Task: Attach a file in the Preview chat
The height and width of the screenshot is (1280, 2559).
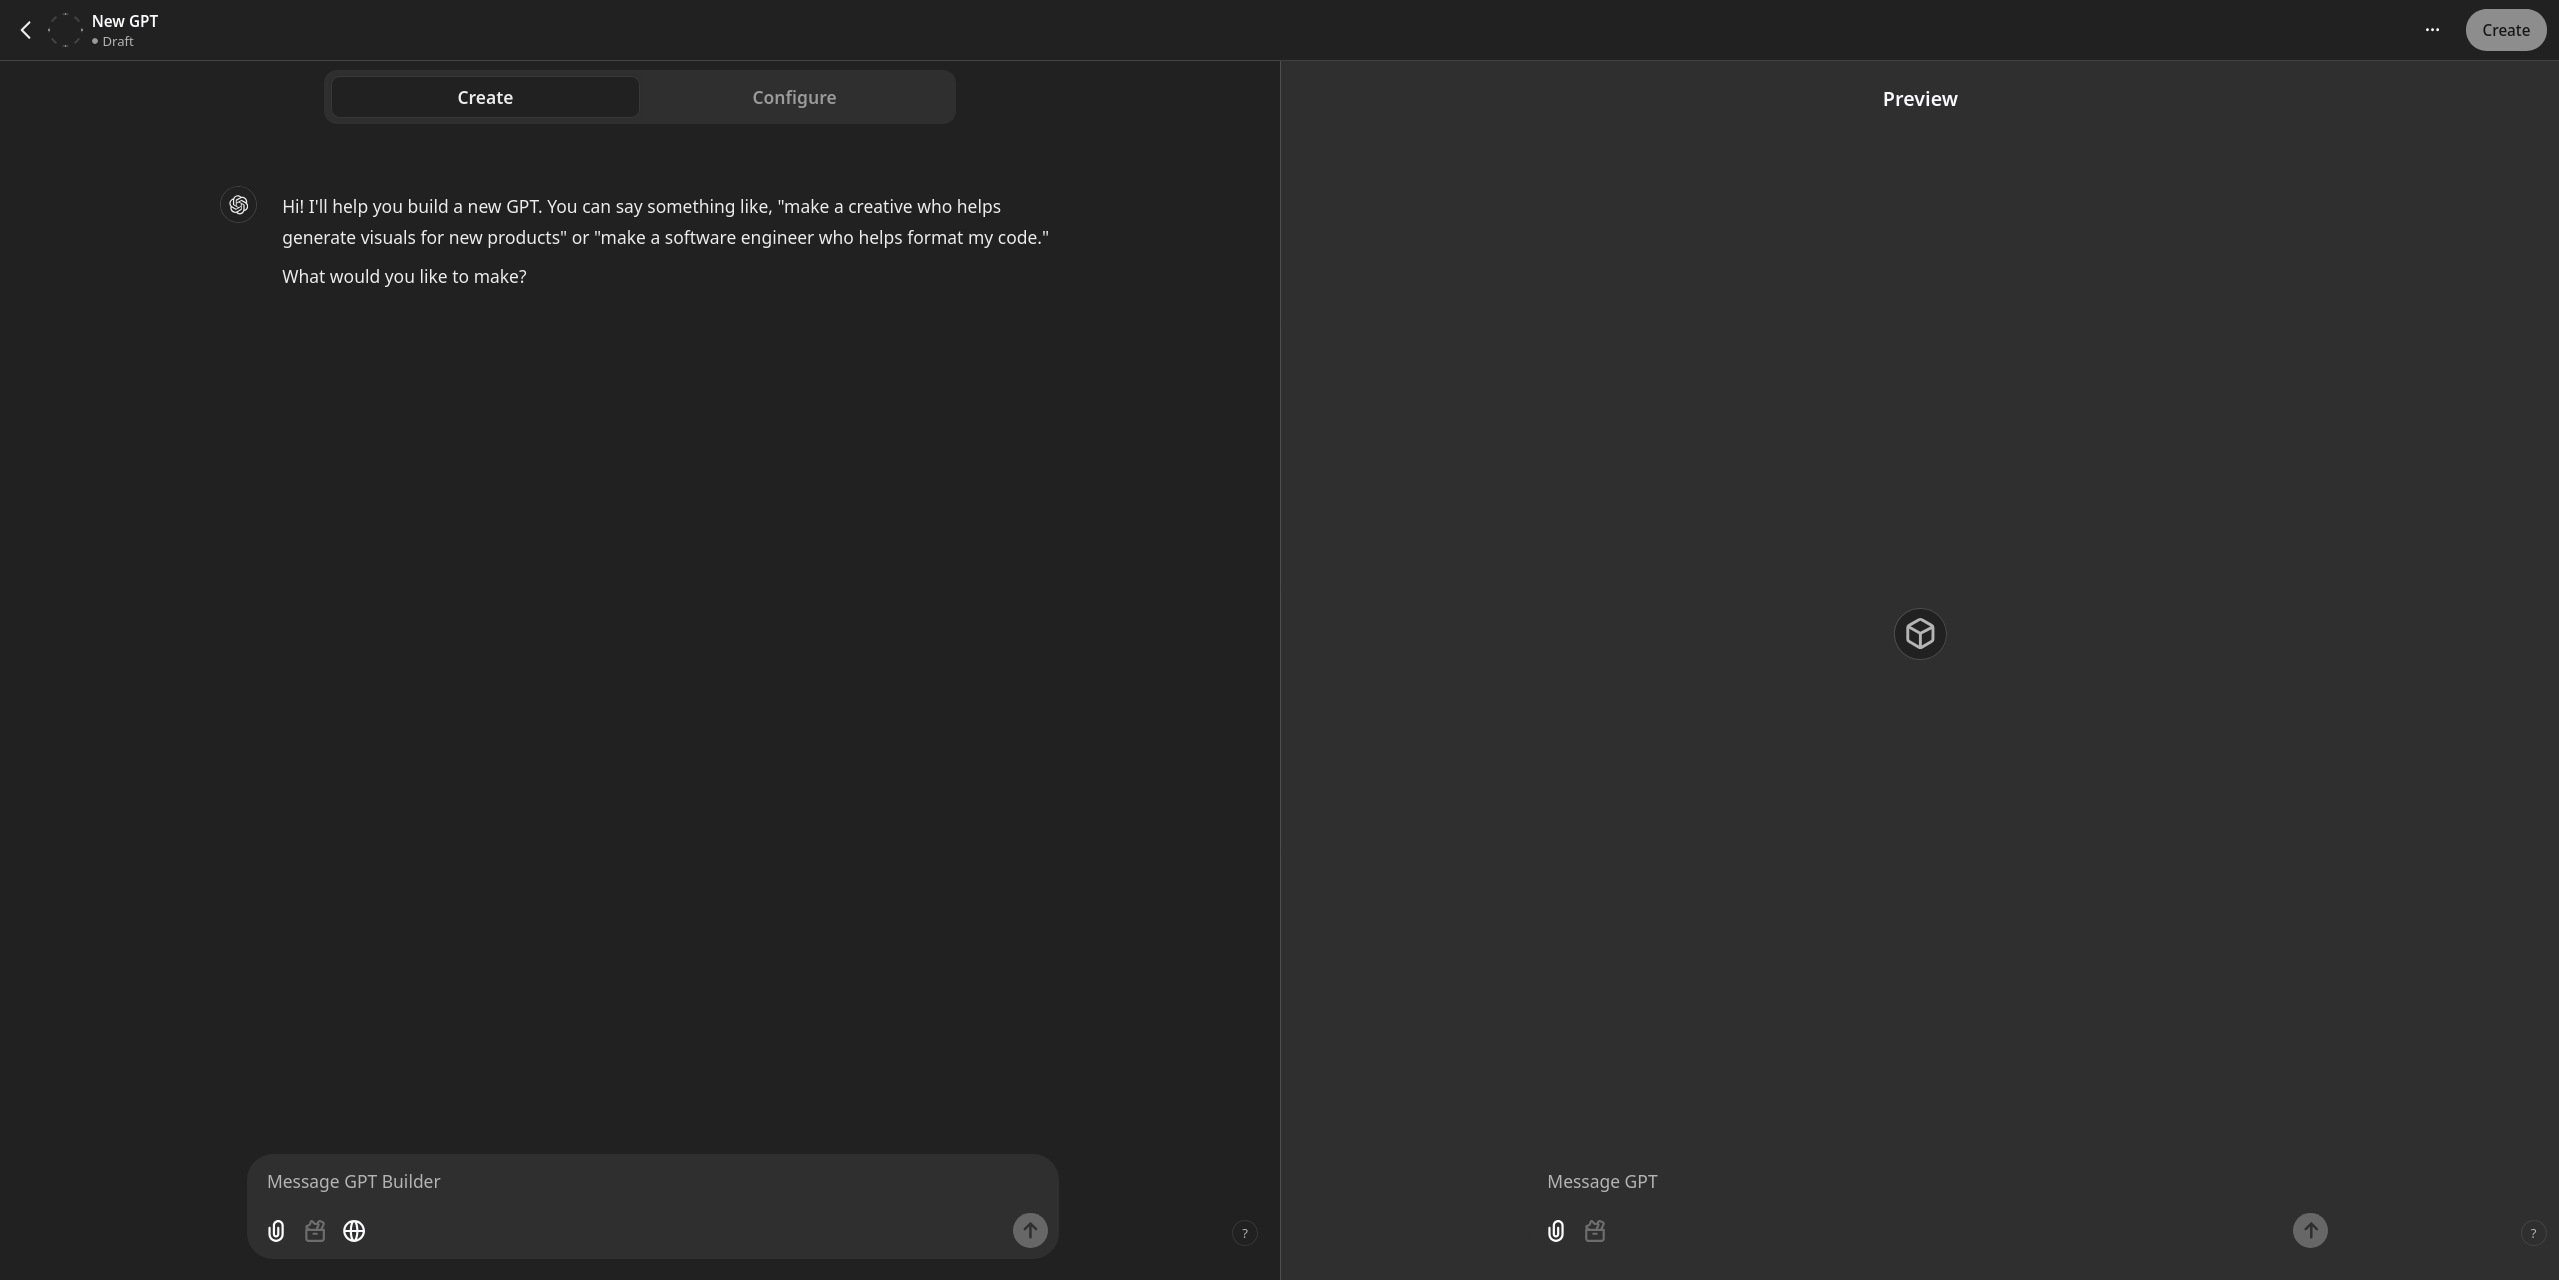Action: pyautogui.click(x=1556, y=1231)
